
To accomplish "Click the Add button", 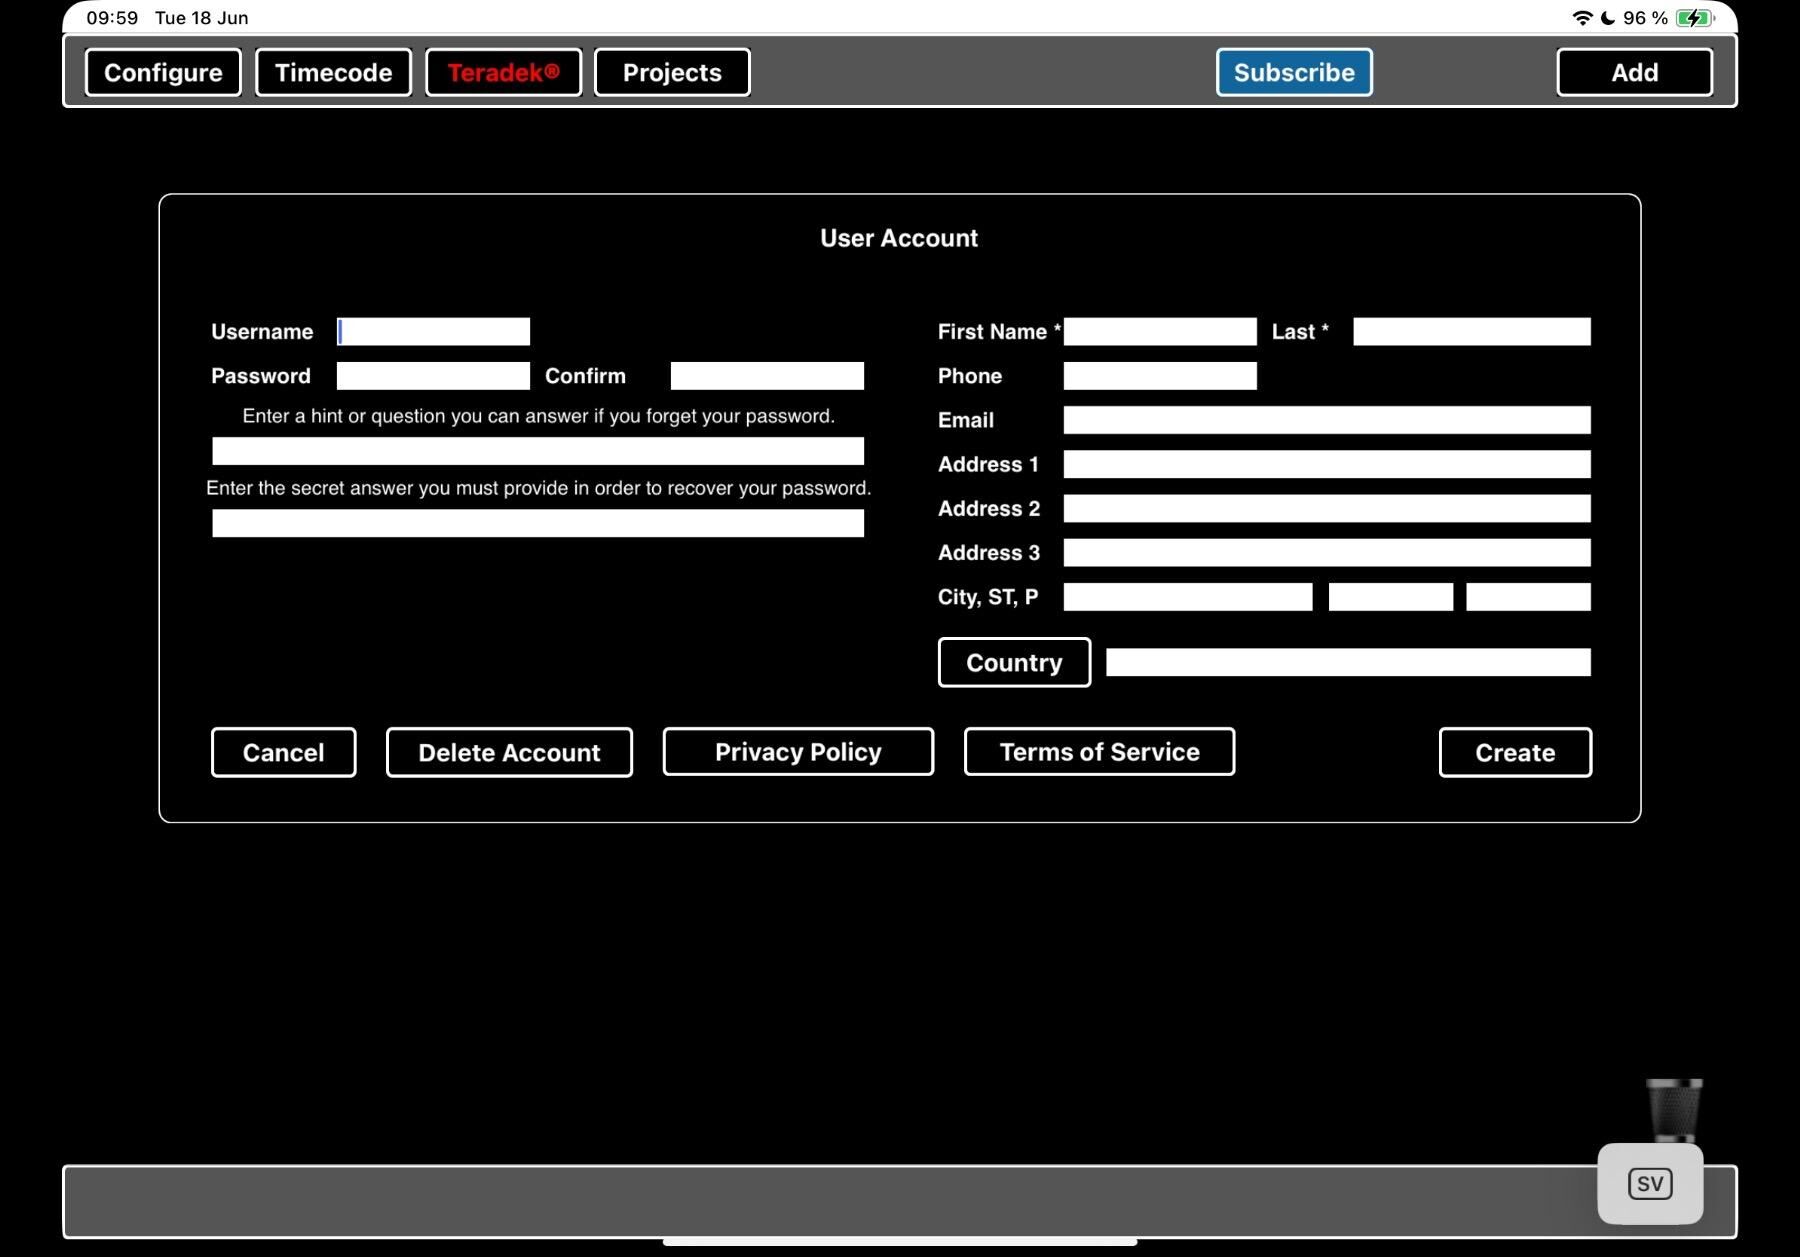I will [1635, 72].
